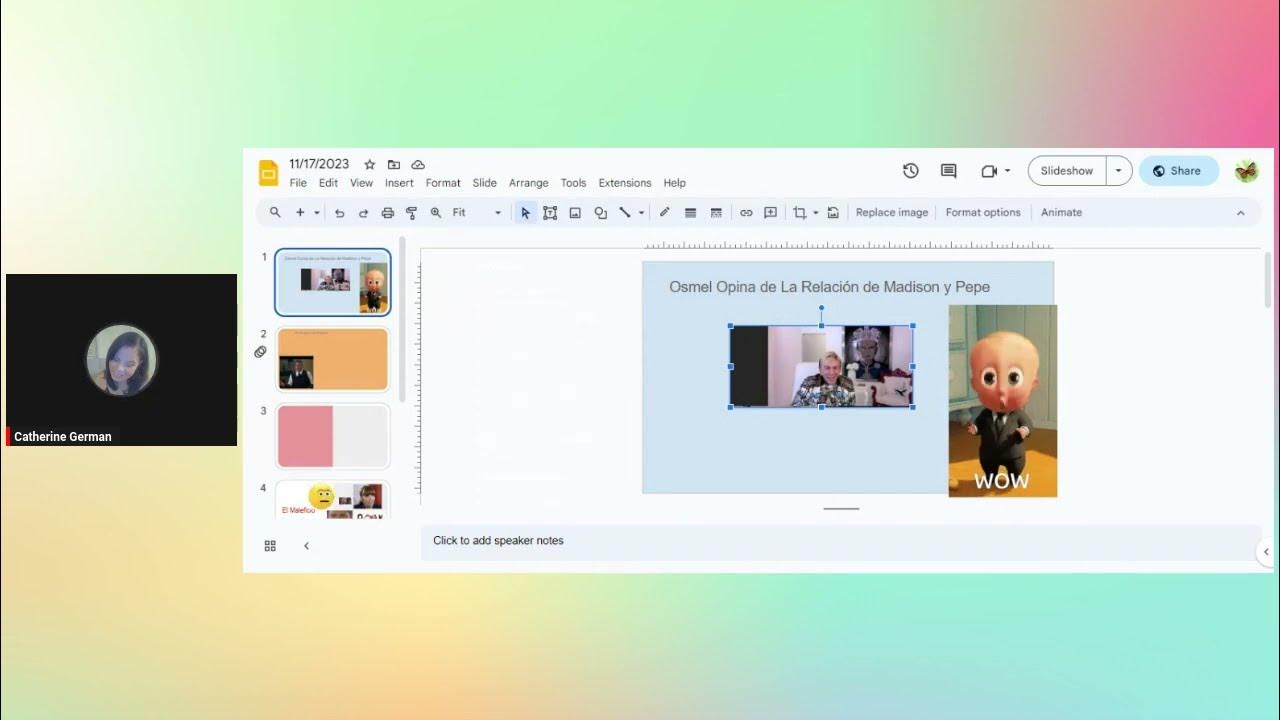Click slide title Osmel Opina text
1280x720 pixels.
[829, 287]
